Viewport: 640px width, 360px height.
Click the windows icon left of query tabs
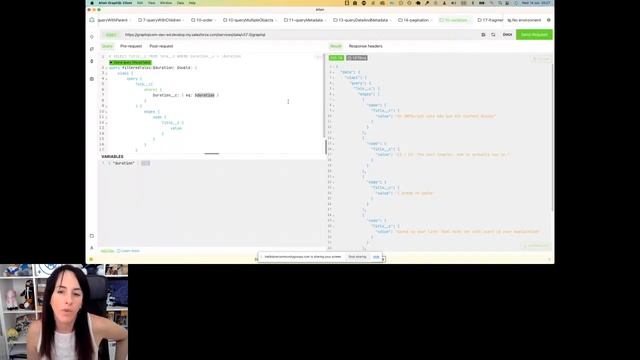click(x=92, y=20)
